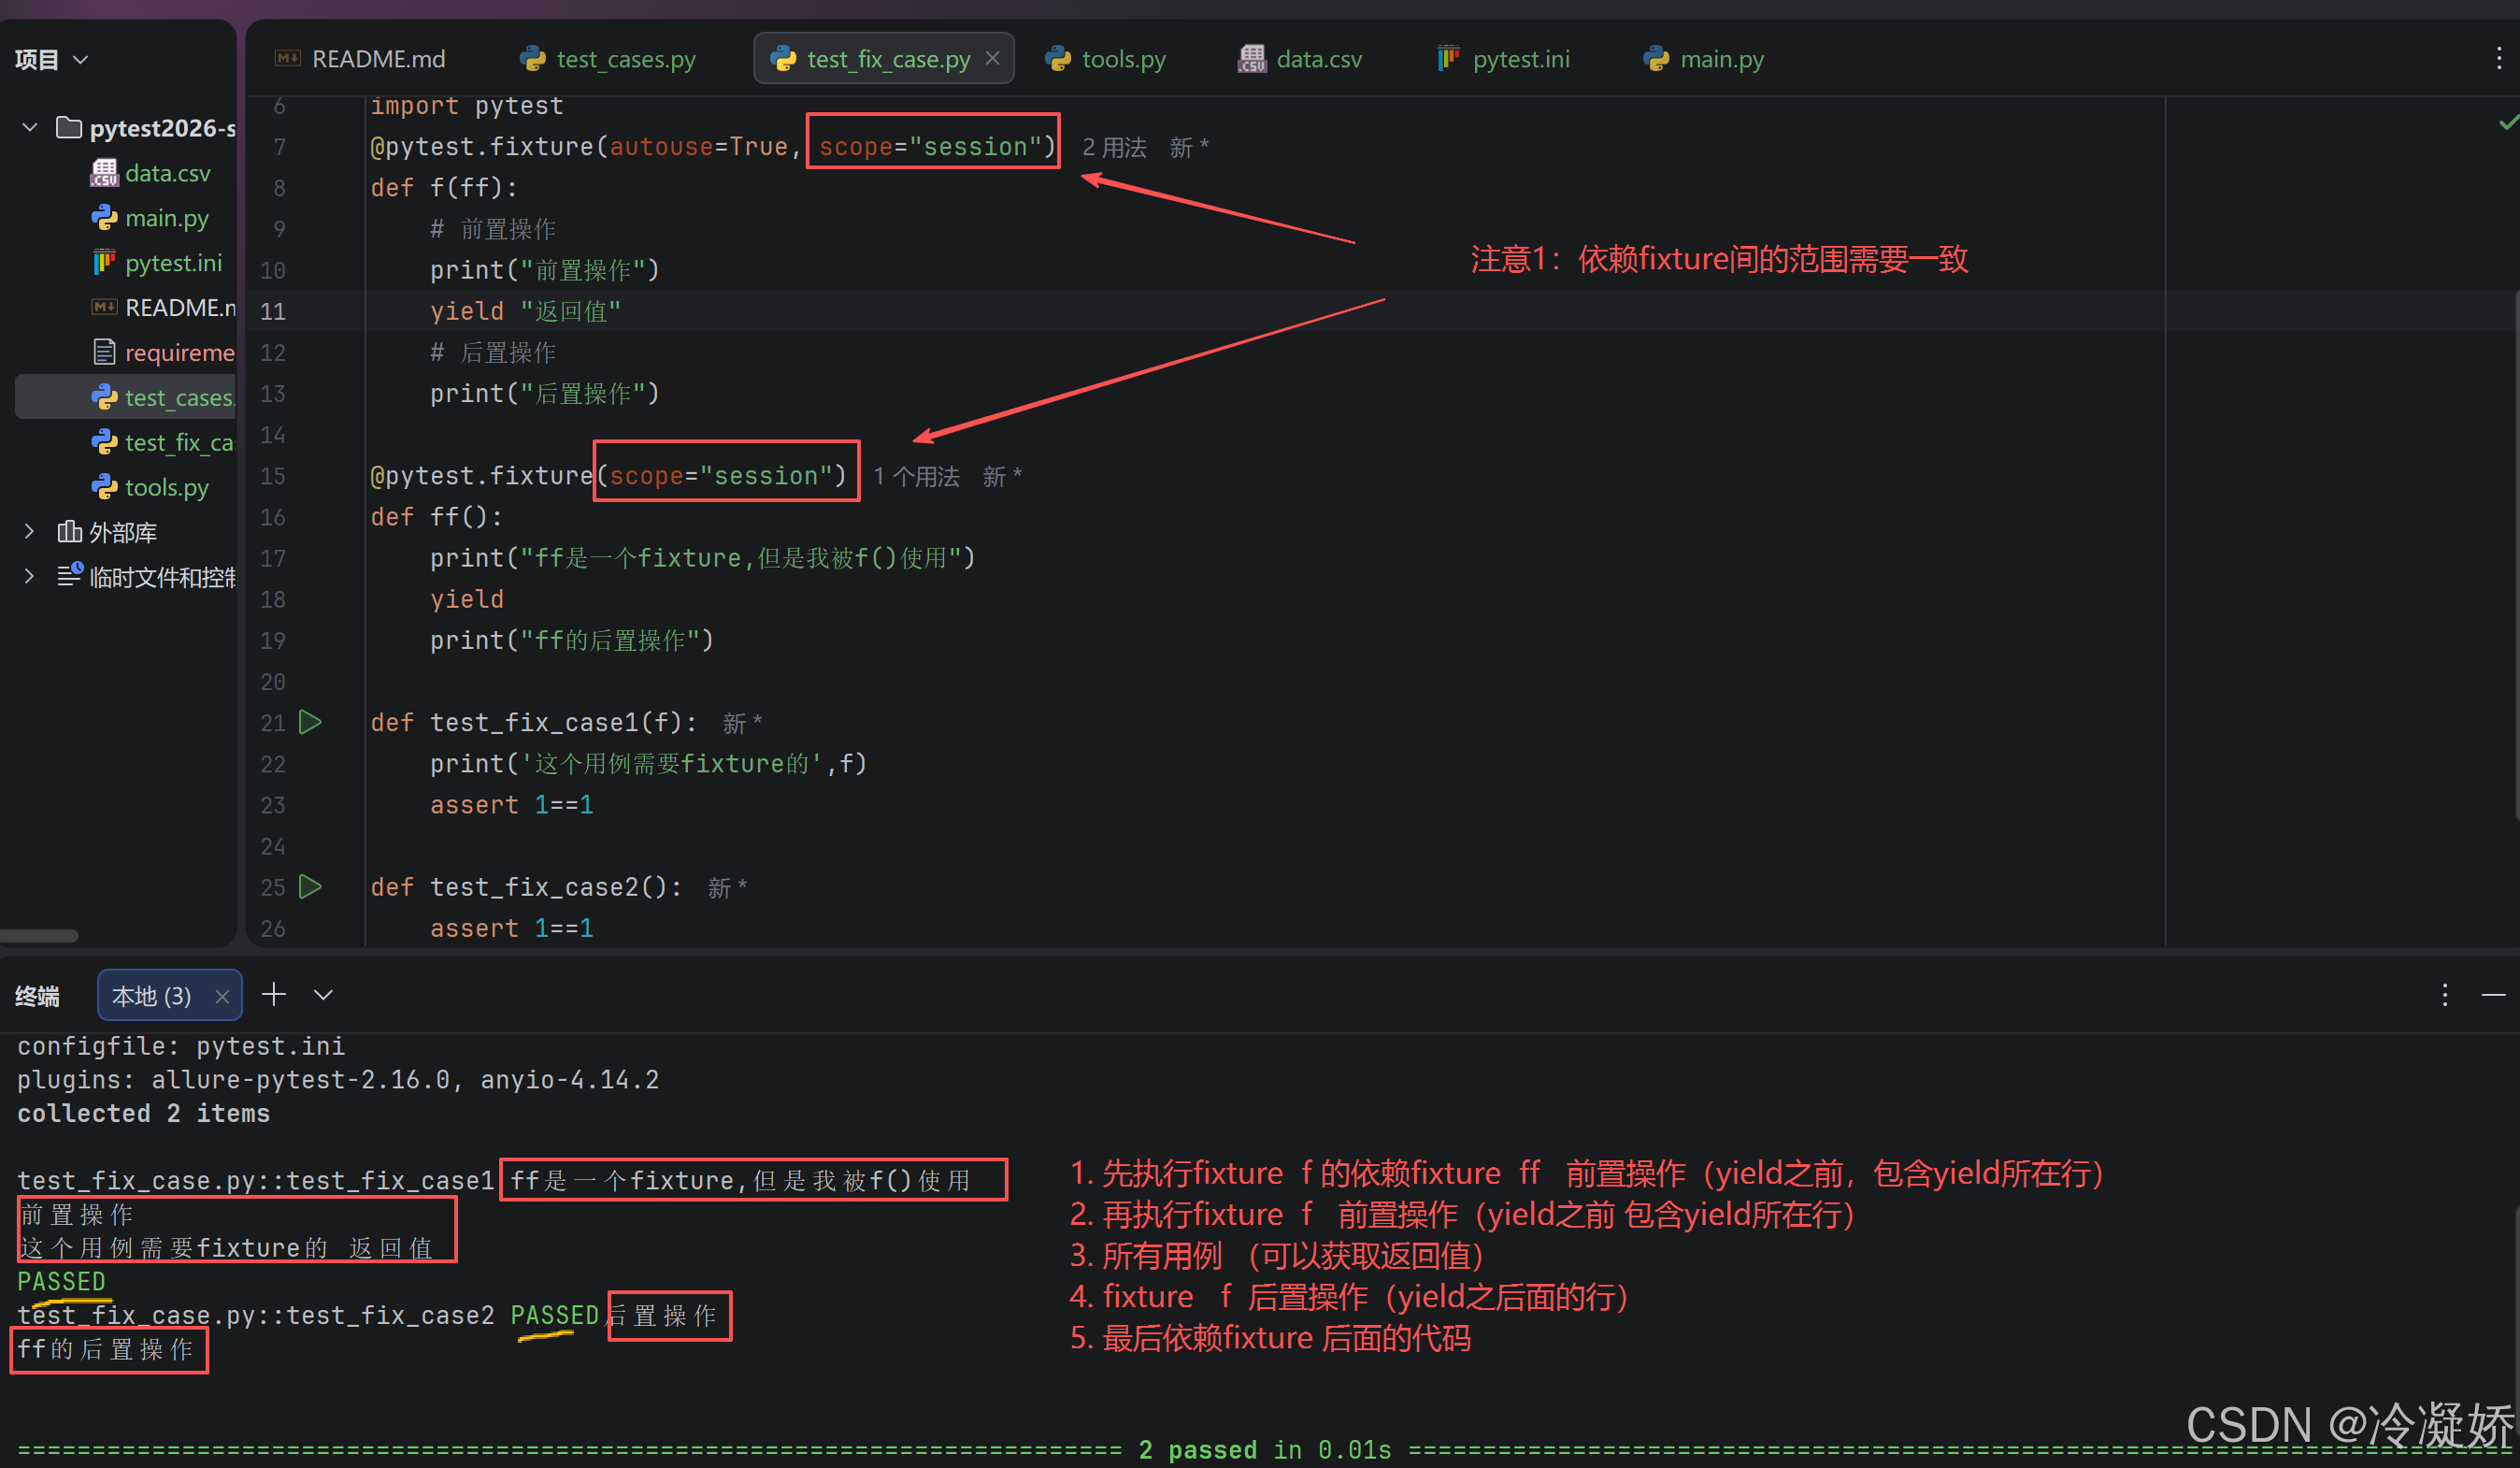Click the data.csv file icon in tree
Screen dimensions: 2520x1468
[x=104, y=173]
